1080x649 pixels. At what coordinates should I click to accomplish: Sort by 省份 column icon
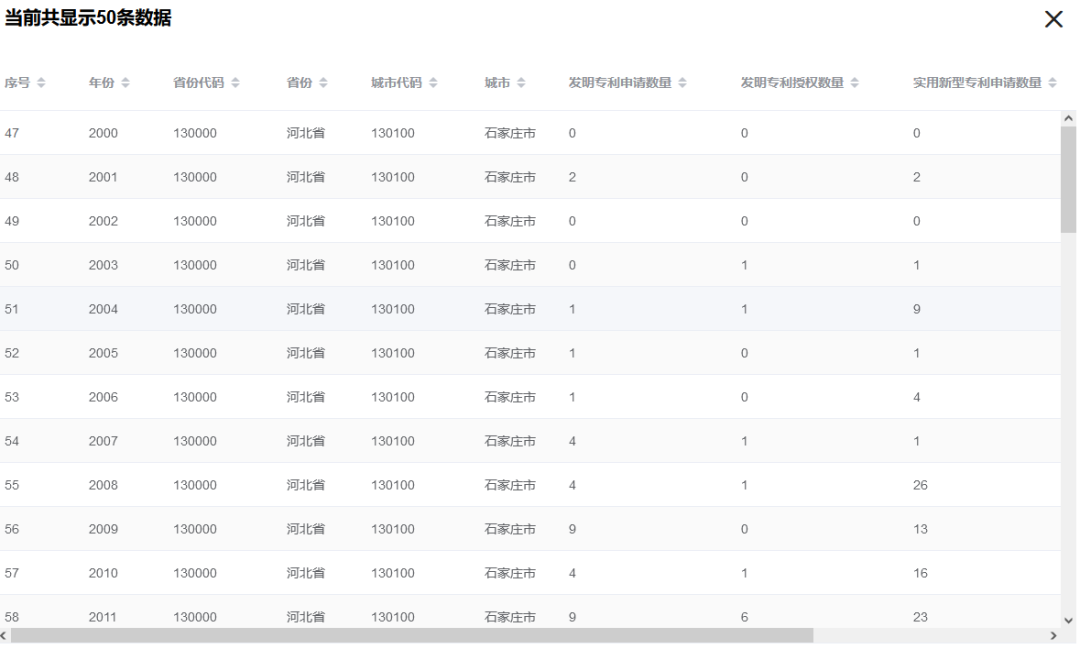click(324, 83)
